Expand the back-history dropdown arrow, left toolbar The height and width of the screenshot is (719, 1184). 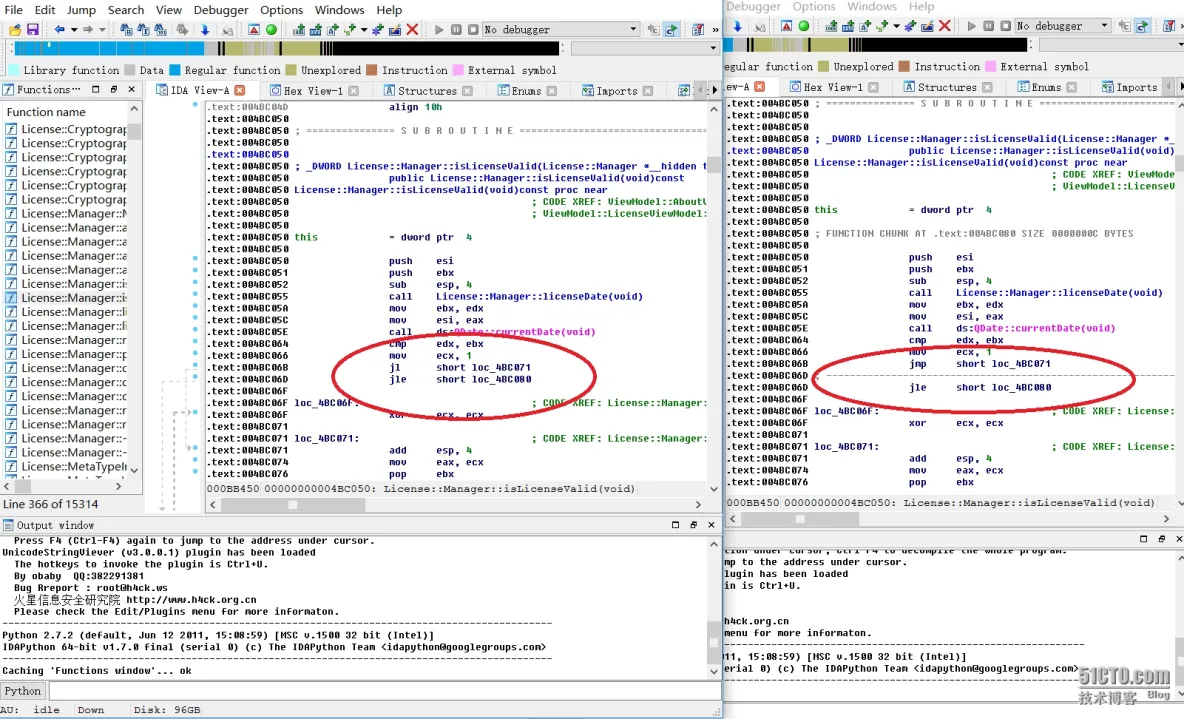pos(73,29)
